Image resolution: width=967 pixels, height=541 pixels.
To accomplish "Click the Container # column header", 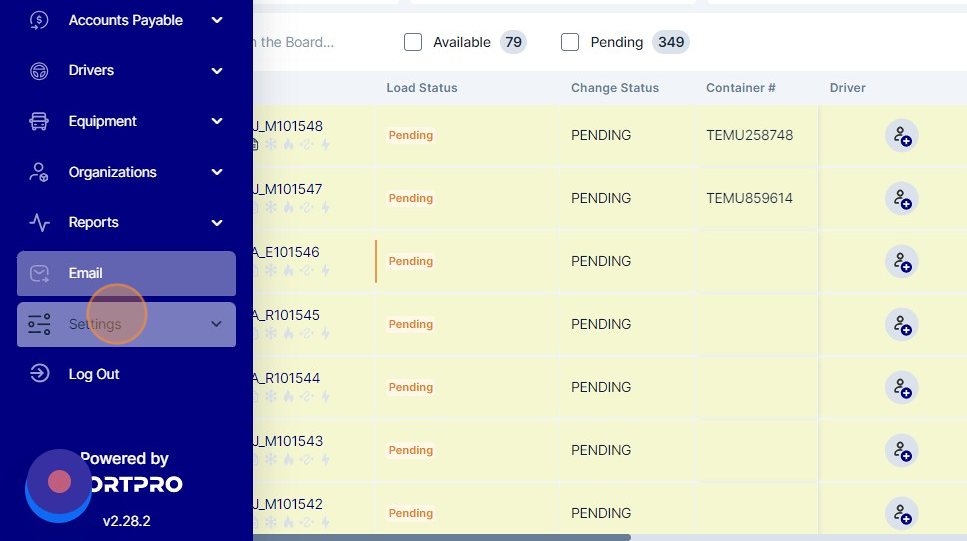I will [740, 88].
